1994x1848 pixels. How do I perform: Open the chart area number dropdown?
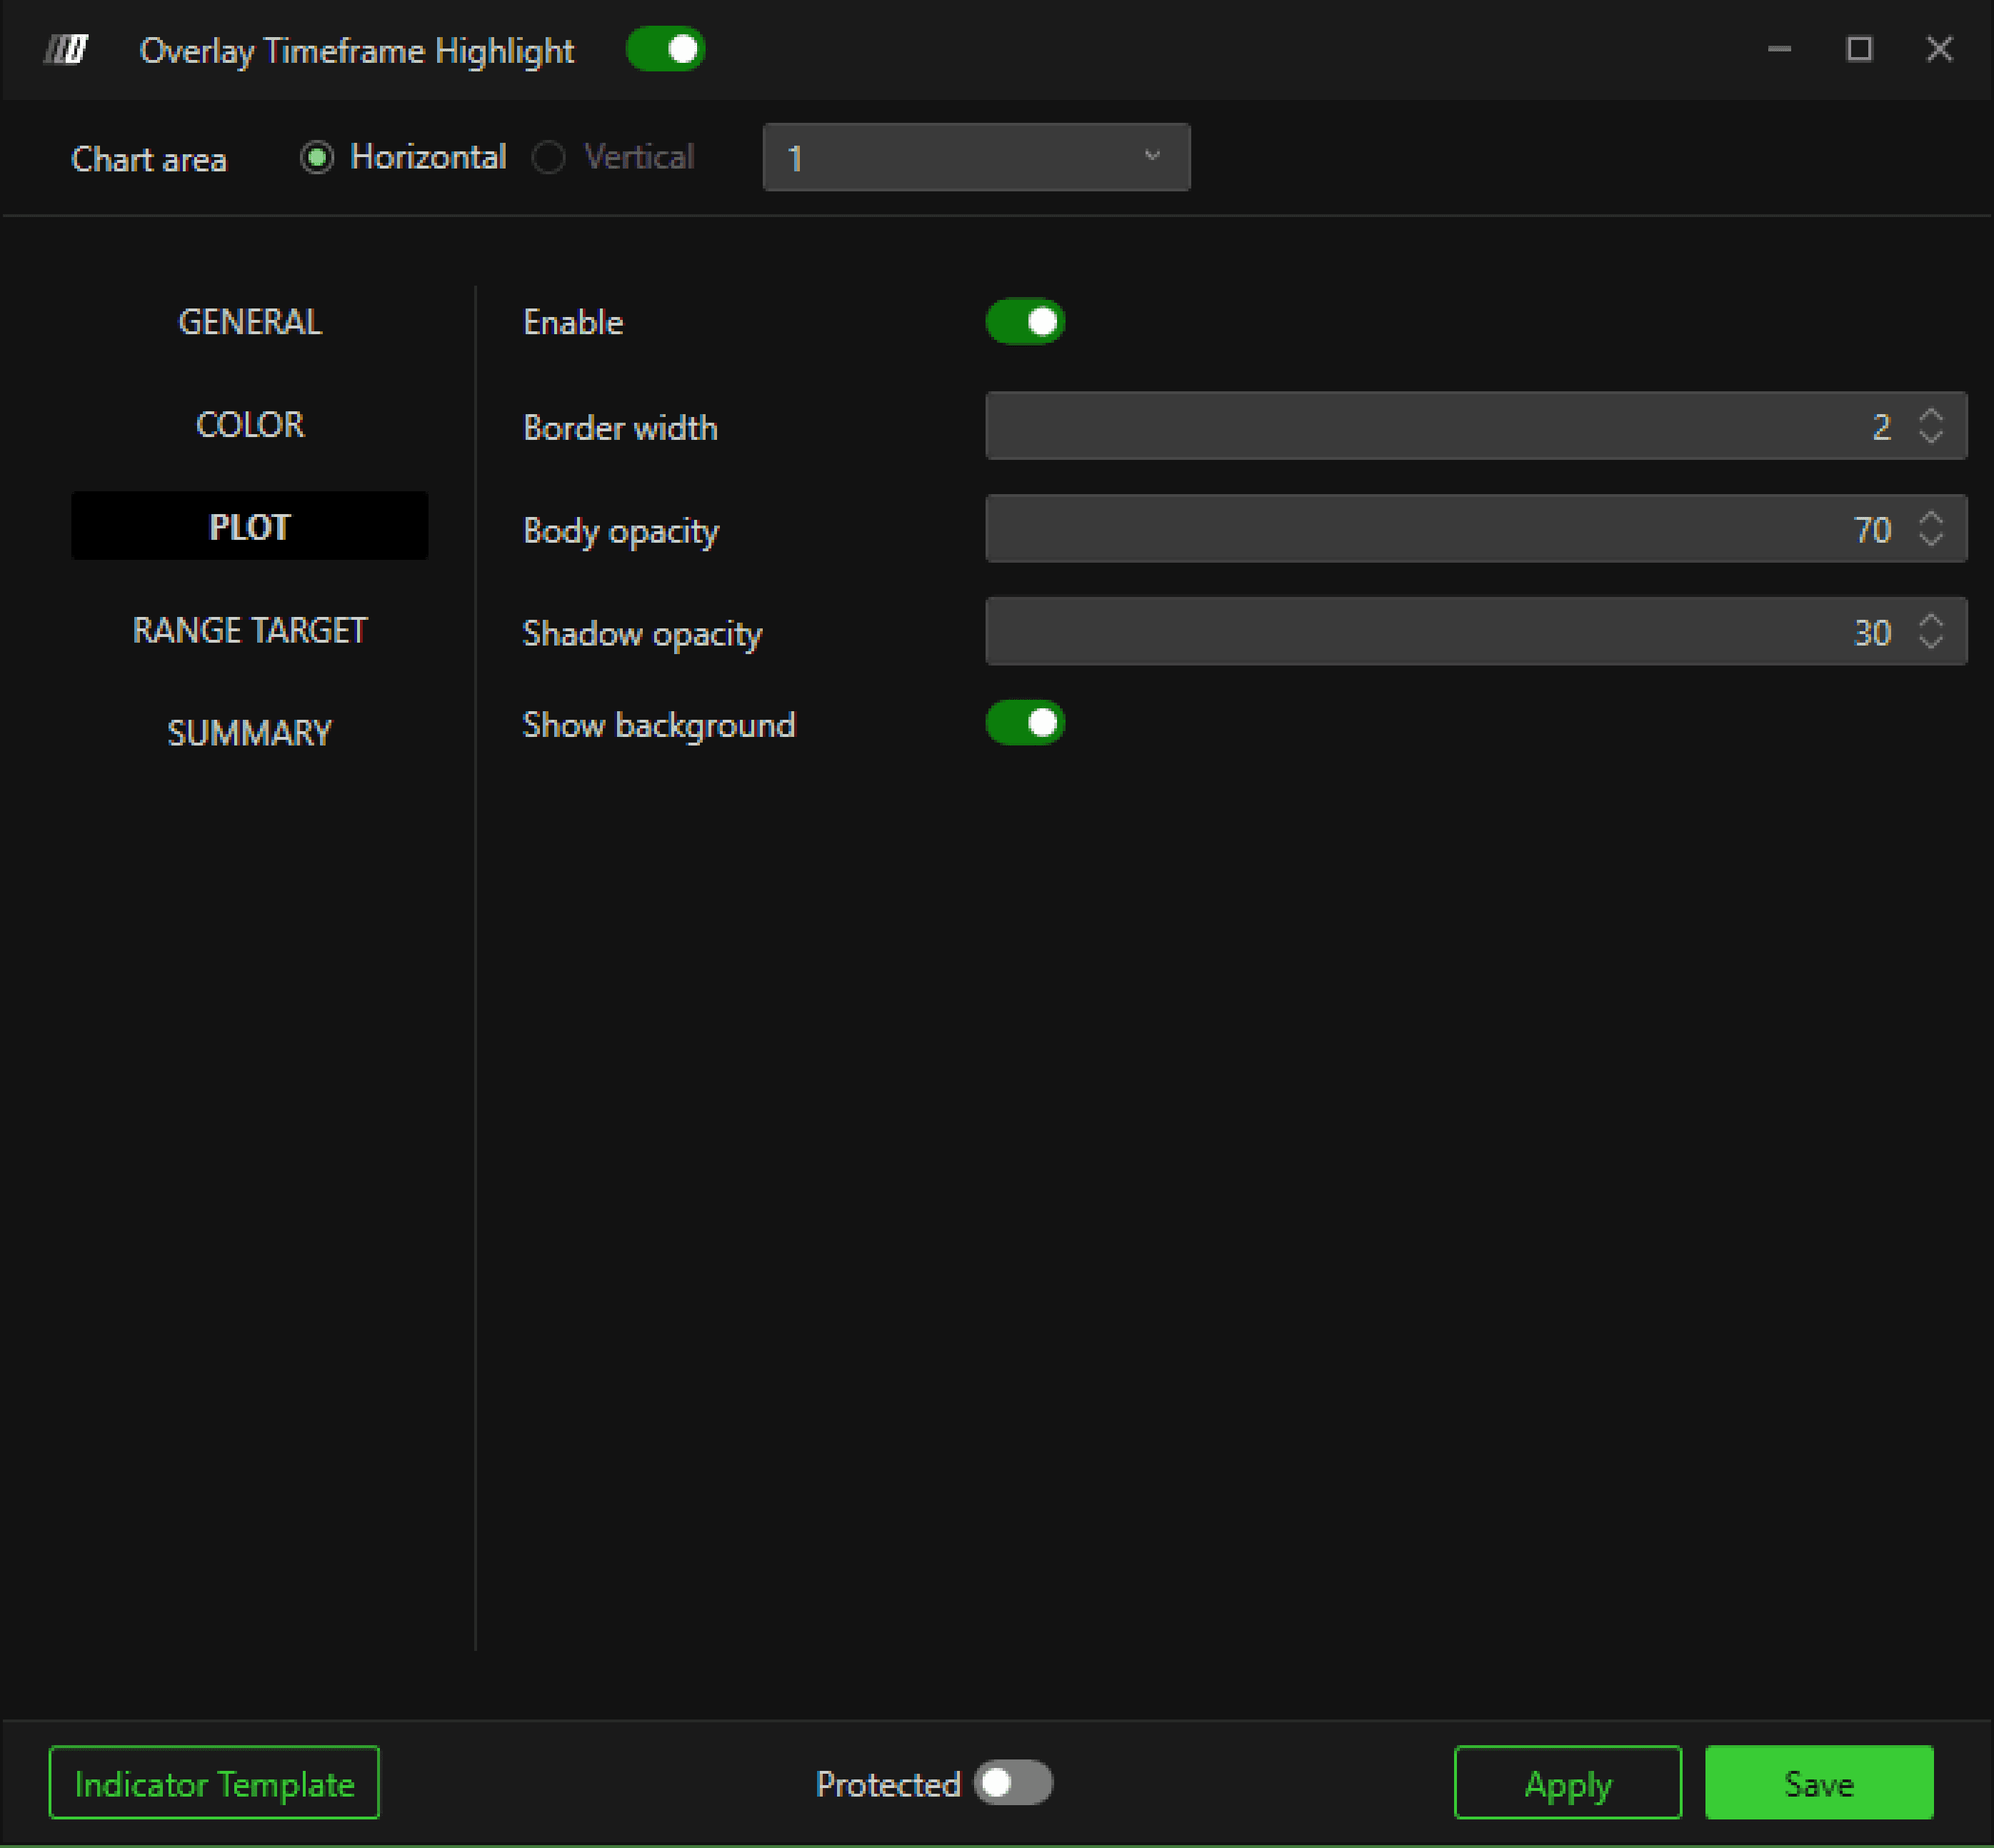(975, 157)
